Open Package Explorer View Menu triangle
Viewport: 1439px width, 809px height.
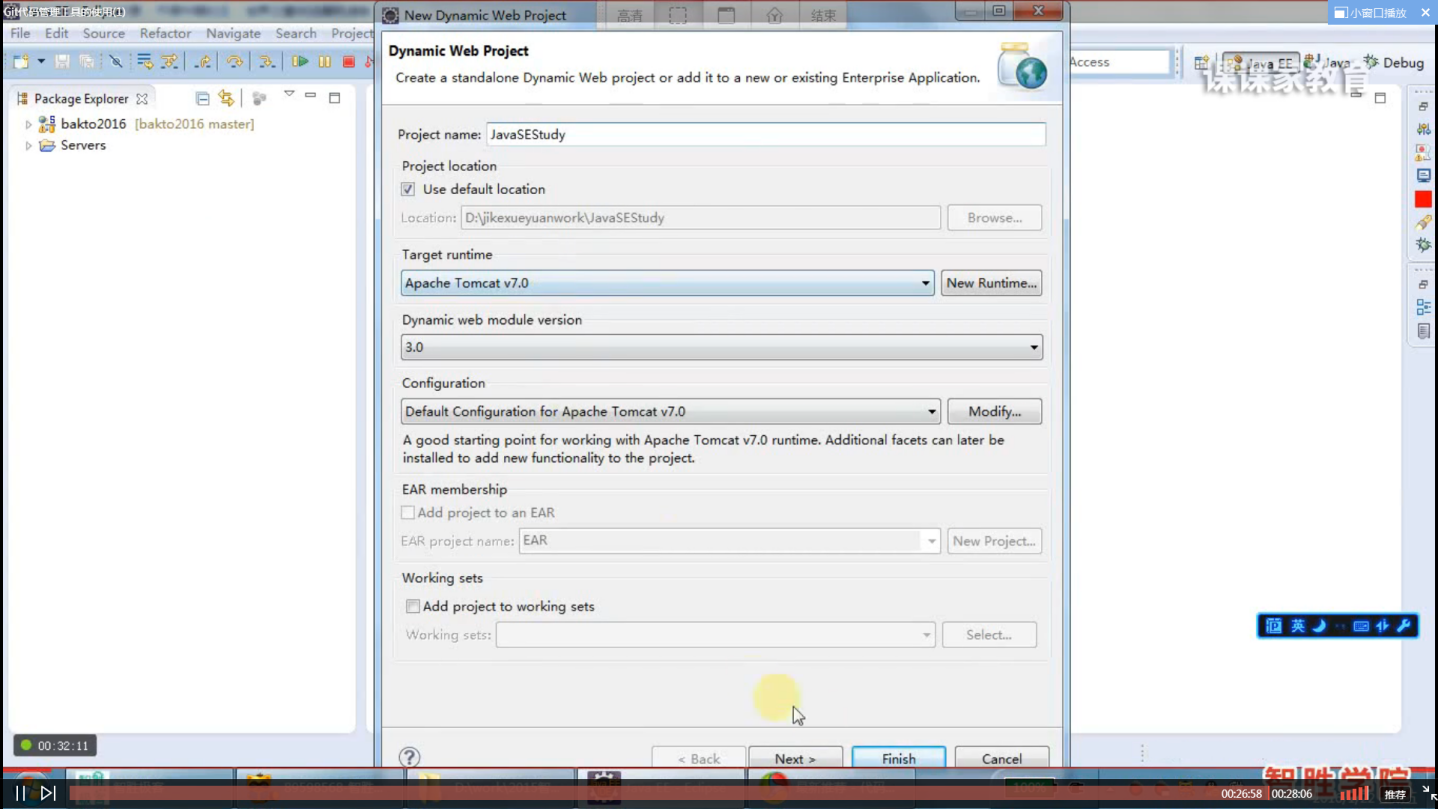289,95
